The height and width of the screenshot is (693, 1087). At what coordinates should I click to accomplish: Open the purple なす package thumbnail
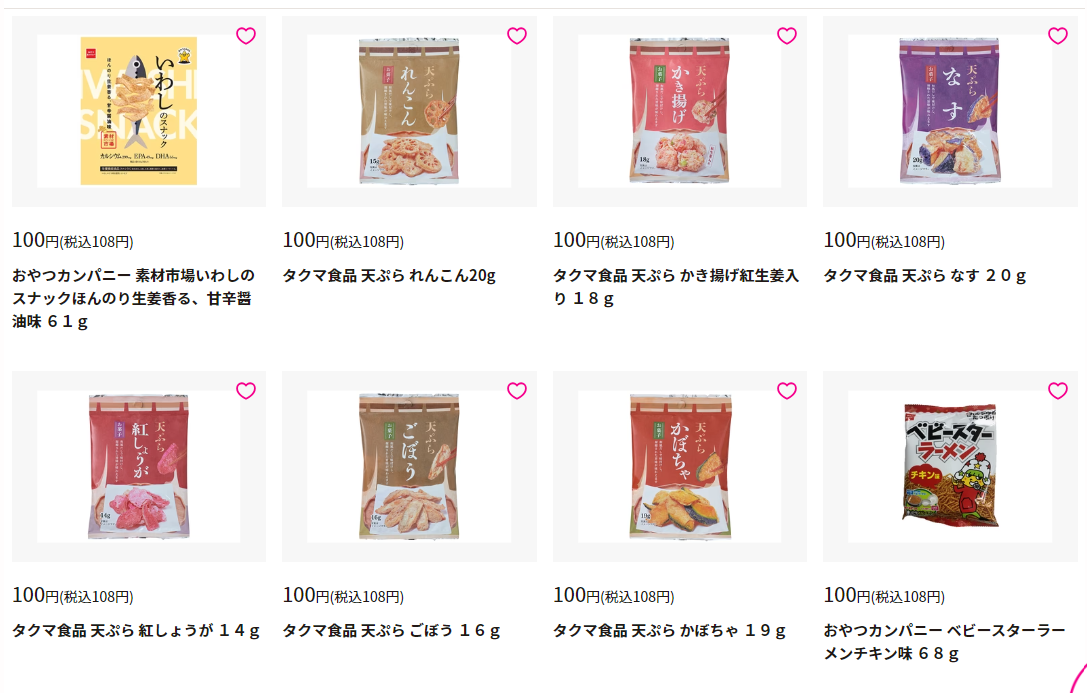950,111
